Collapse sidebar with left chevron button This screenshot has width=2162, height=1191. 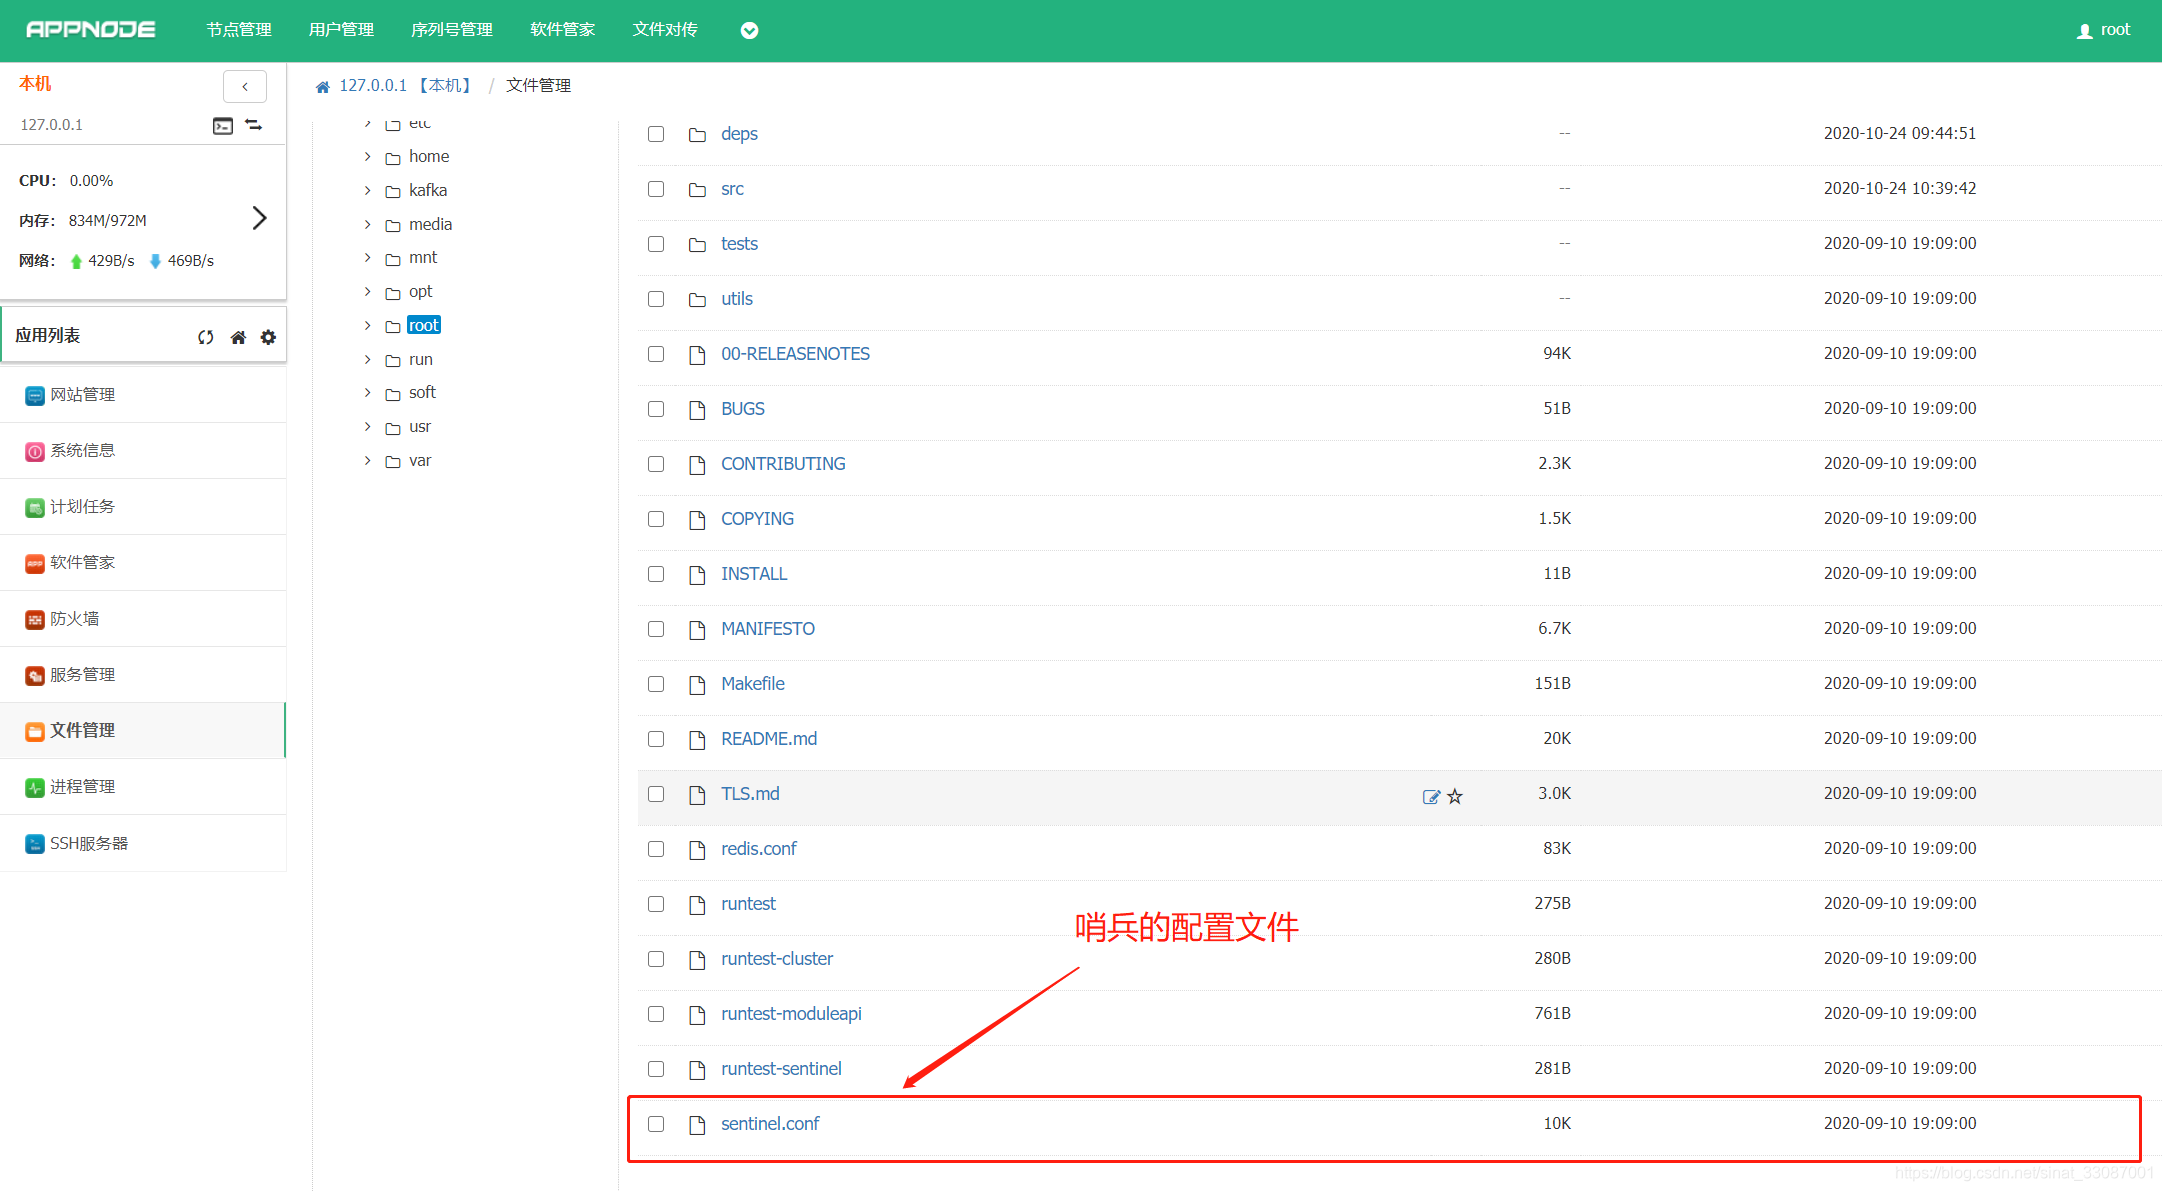click(245, 86)
